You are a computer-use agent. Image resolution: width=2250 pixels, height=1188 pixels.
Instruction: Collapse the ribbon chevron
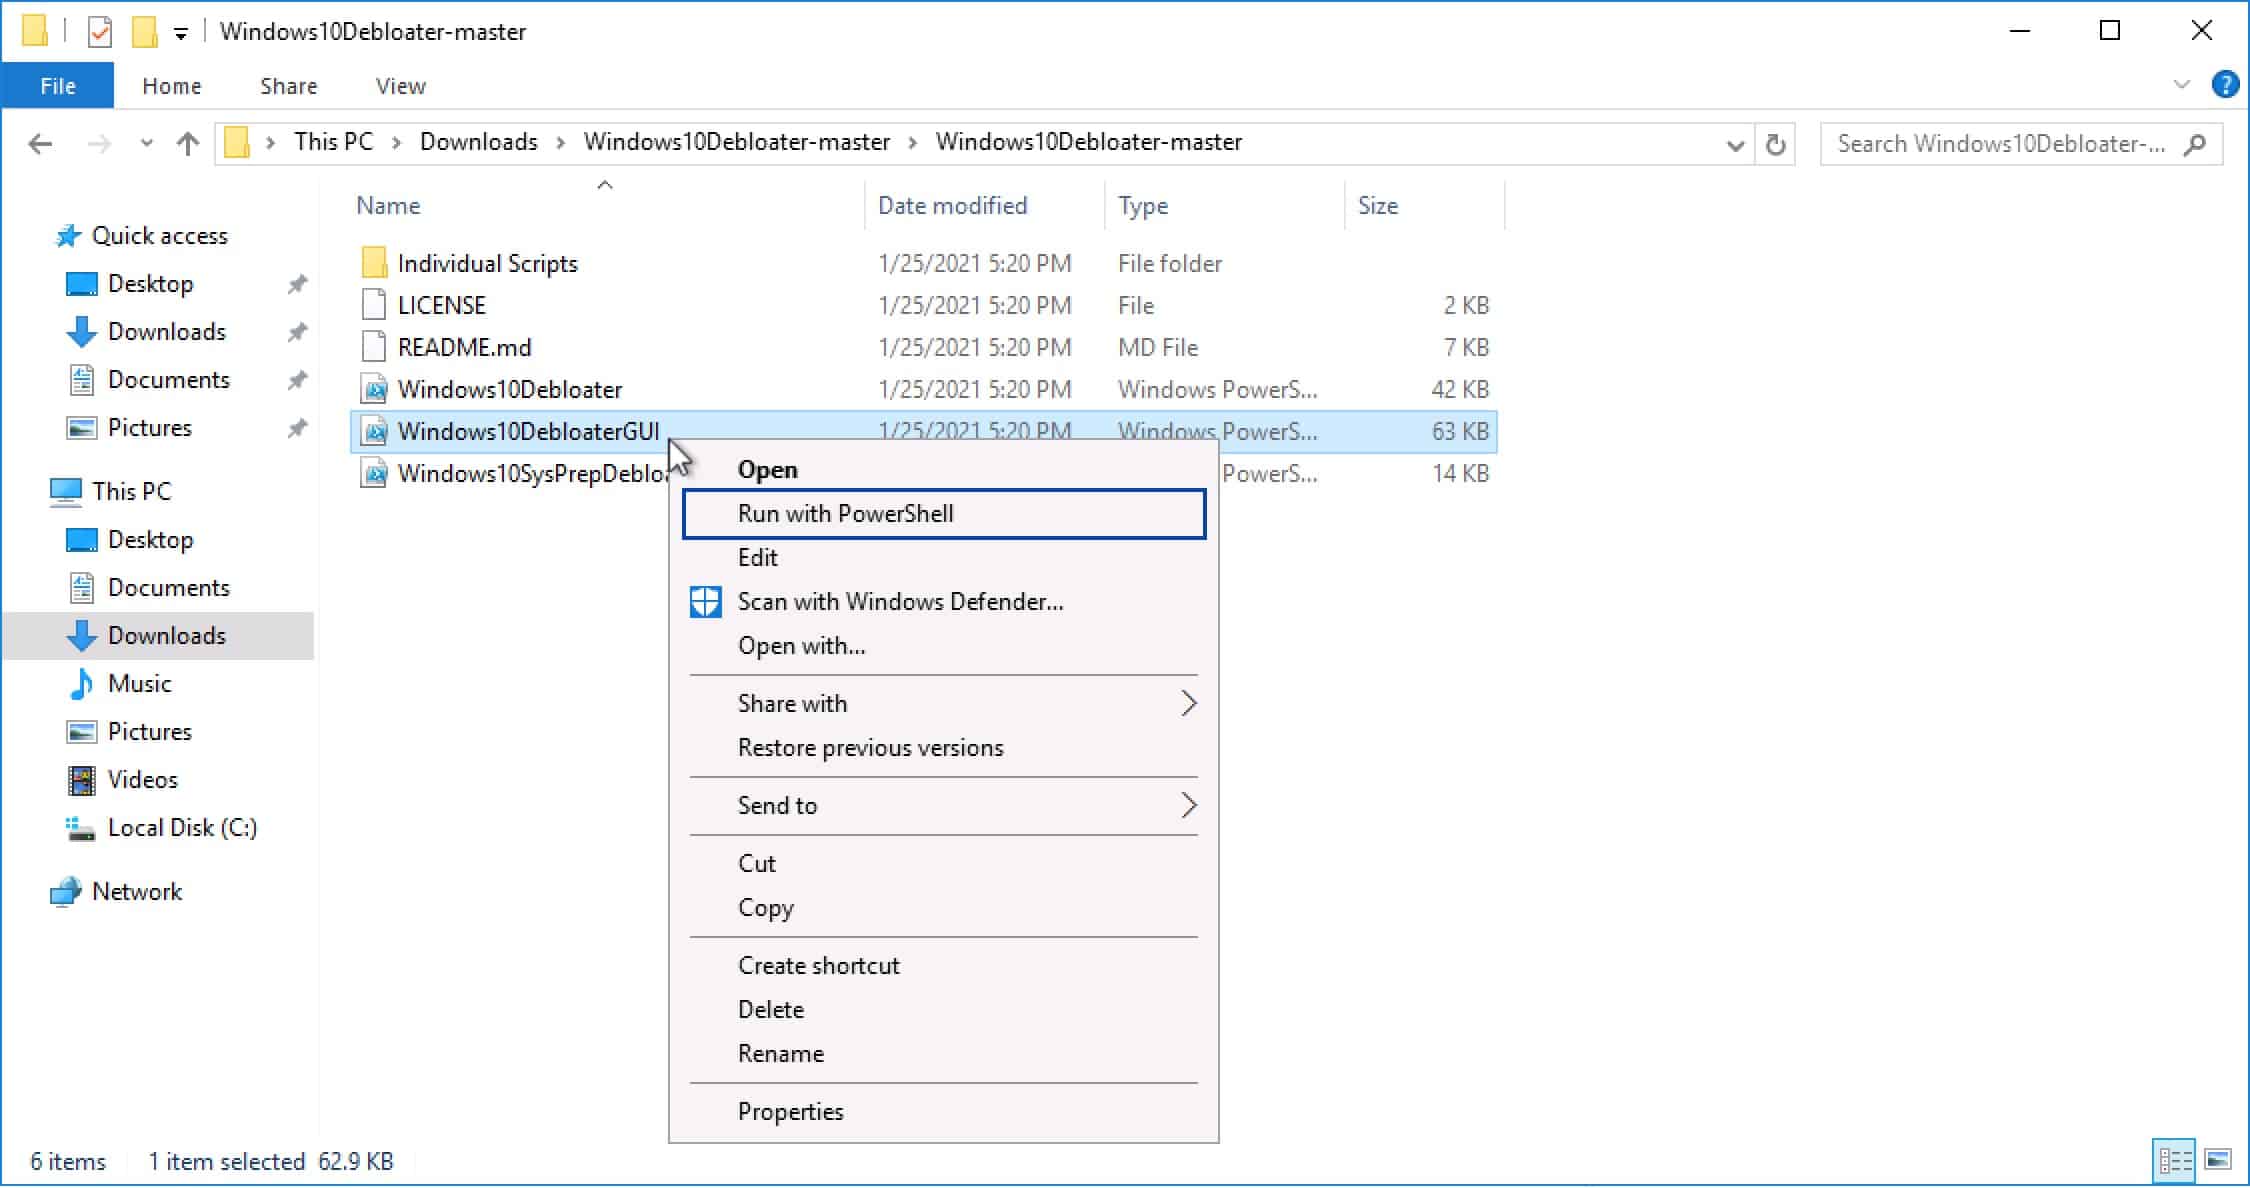tap(2182, 85)
